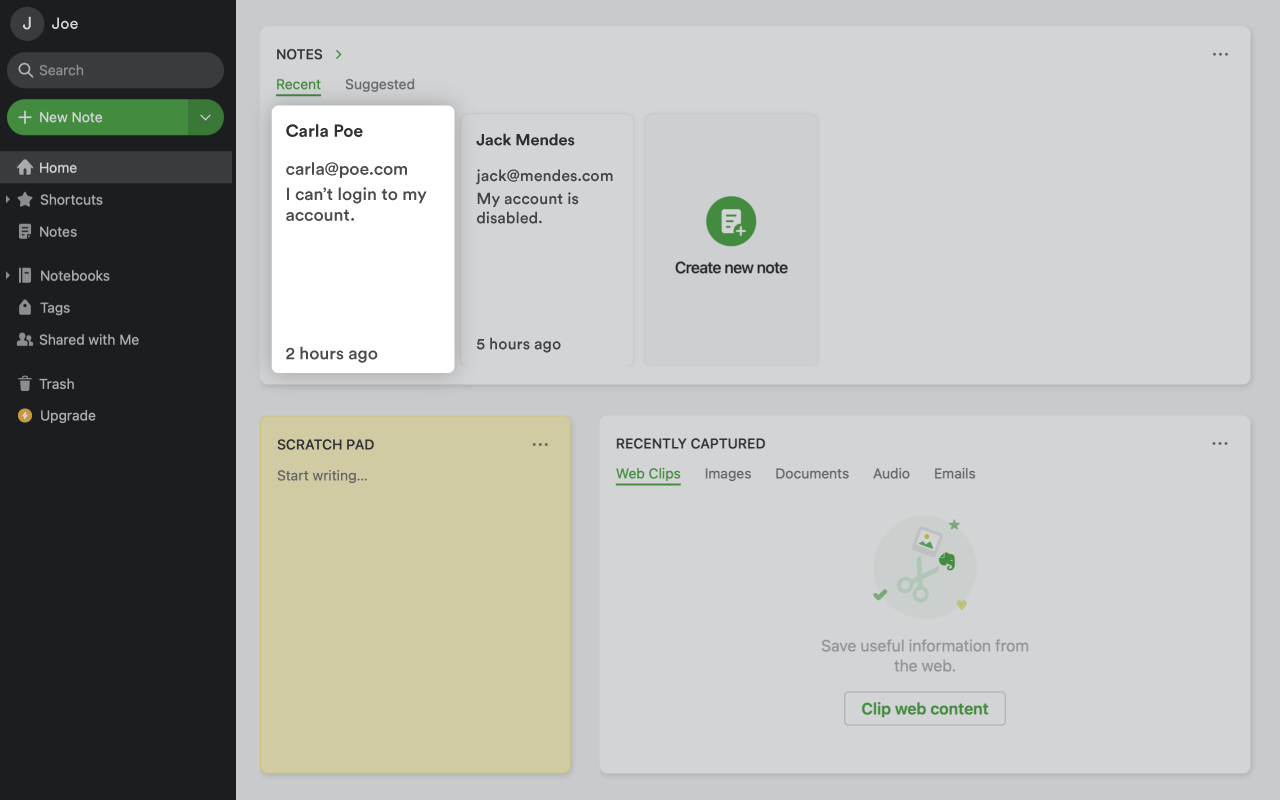This screenshot has width=1280, height=800.
Task: Click the Notebooks icon in sidebar
Action: click(24, 275)
